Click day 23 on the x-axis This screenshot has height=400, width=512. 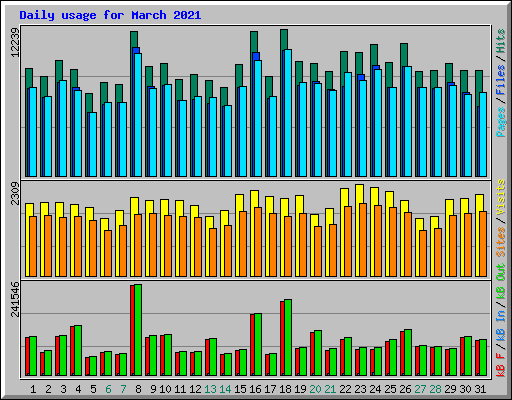tap(360, 389)
